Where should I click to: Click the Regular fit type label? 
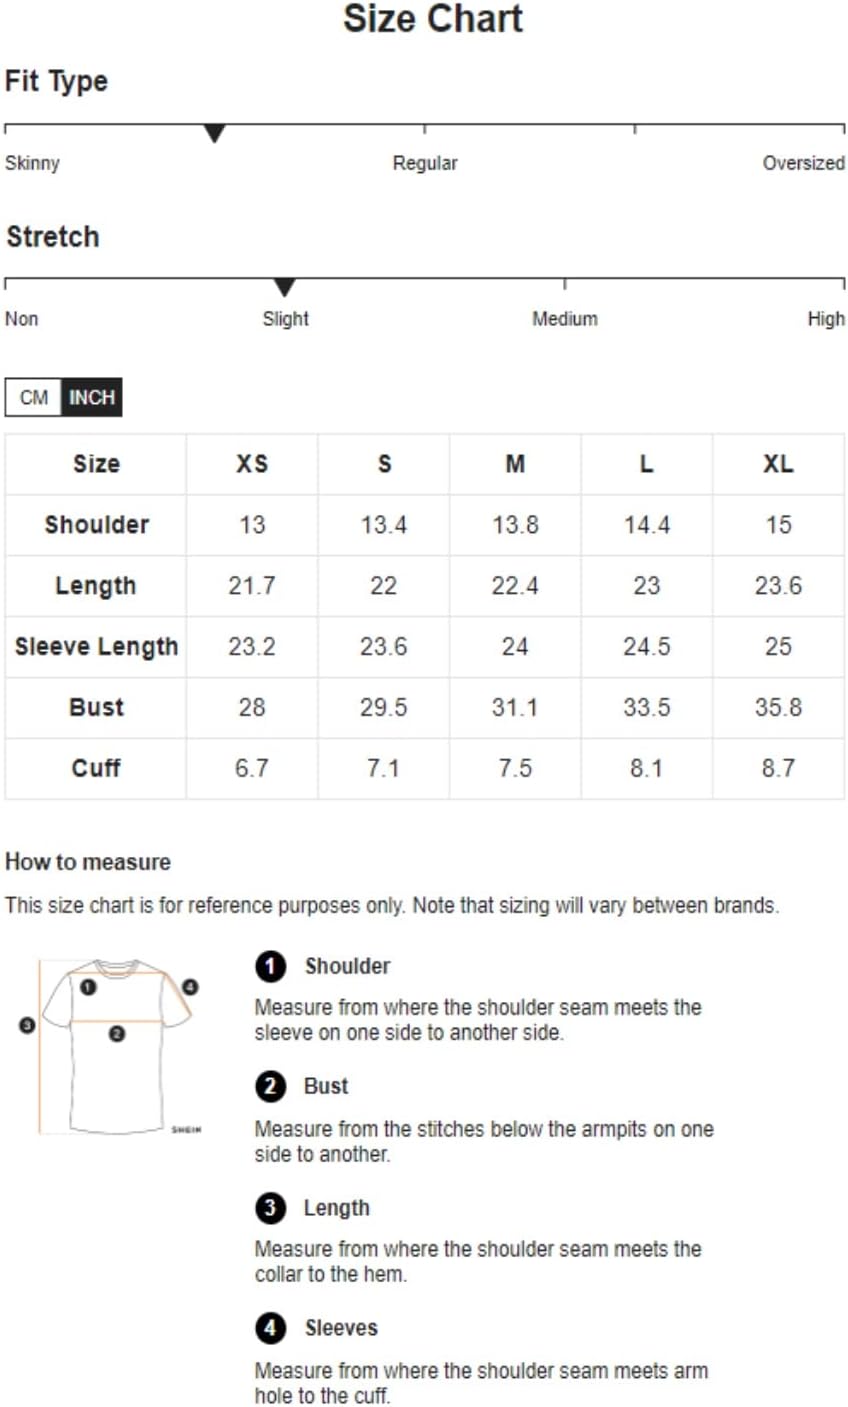click(x=425, y=163)
